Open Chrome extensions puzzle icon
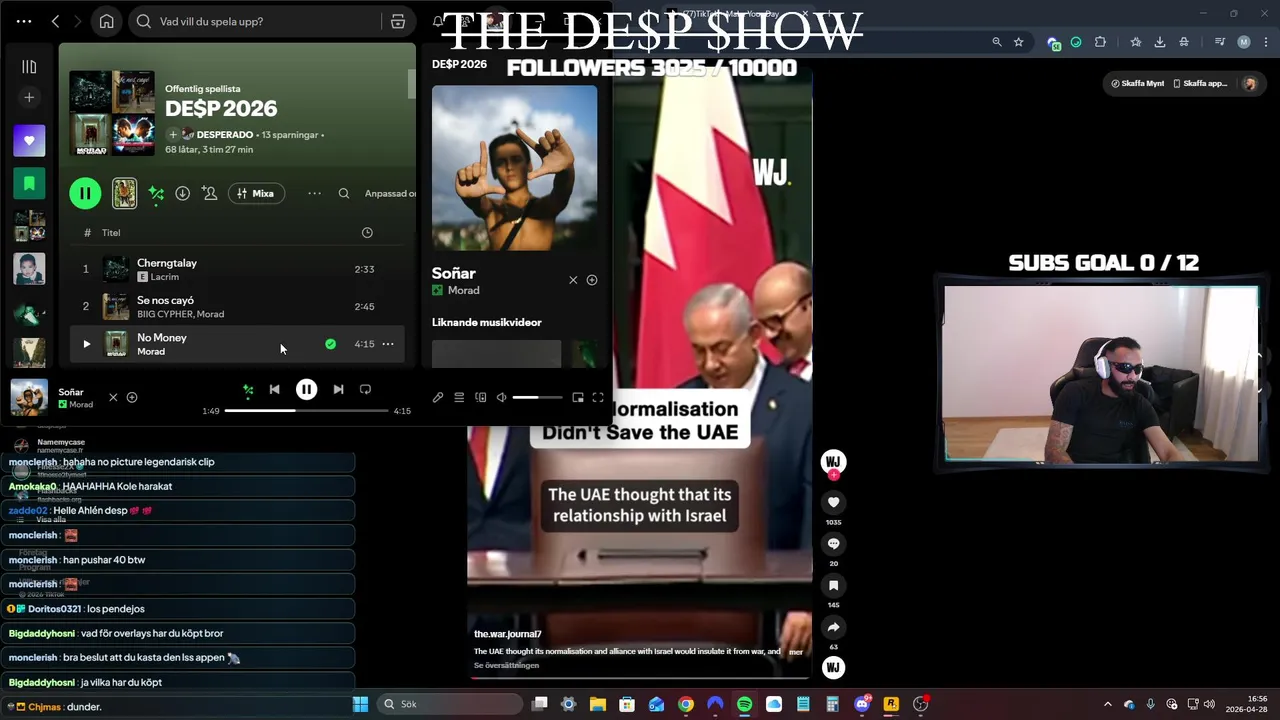The width and height of the screenshot is (1280, 720). click(x=1100, y=42)
